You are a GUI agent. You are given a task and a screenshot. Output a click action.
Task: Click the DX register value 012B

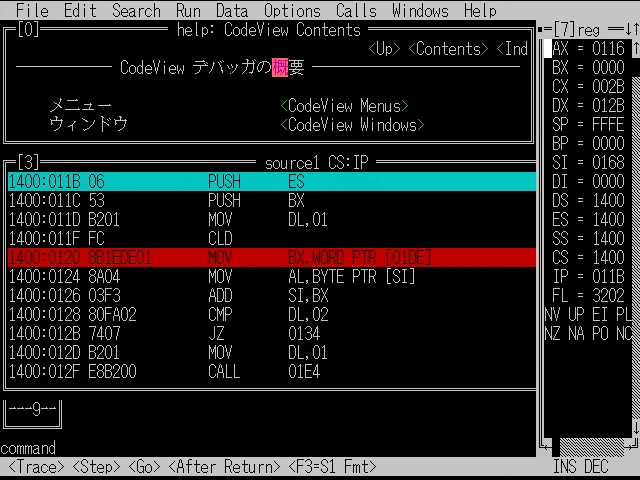608,106
